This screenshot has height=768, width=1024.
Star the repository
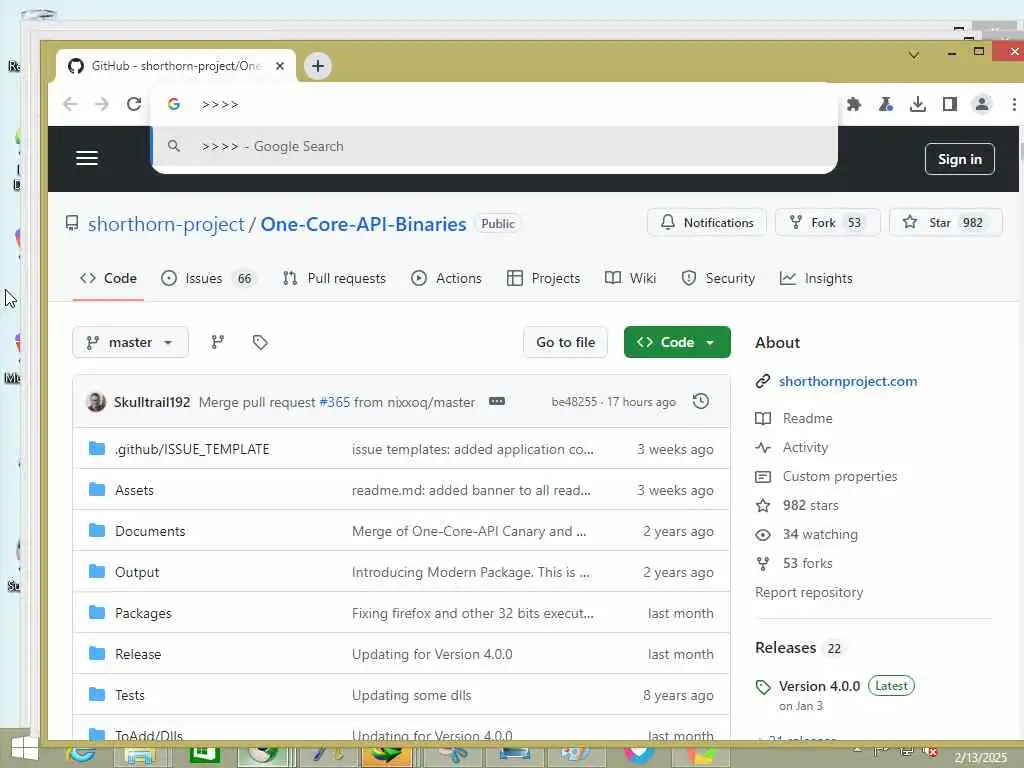pos(945,223)
